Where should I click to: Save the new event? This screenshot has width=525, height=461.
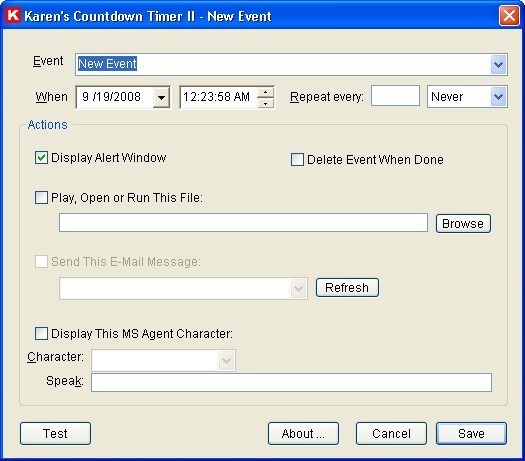[x=471, y=434]
